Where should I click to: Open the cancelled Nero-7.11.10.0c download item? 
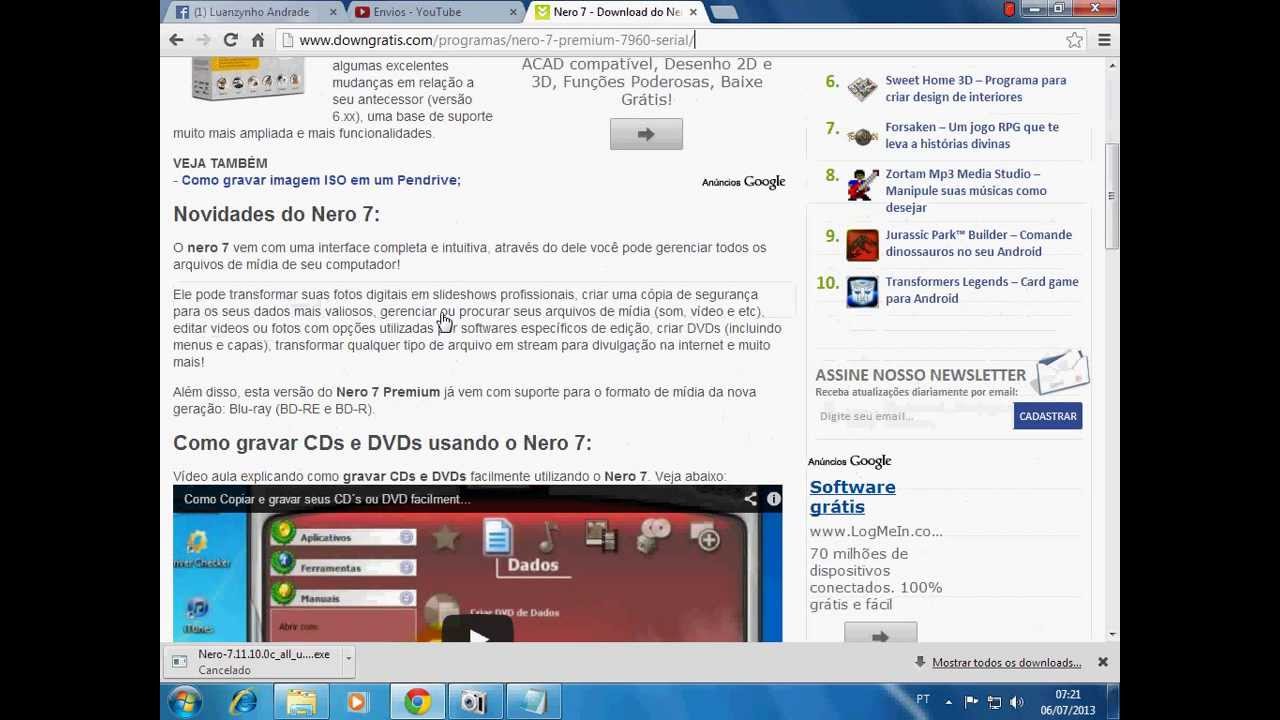pyautogui.click(x=254, y=662)
